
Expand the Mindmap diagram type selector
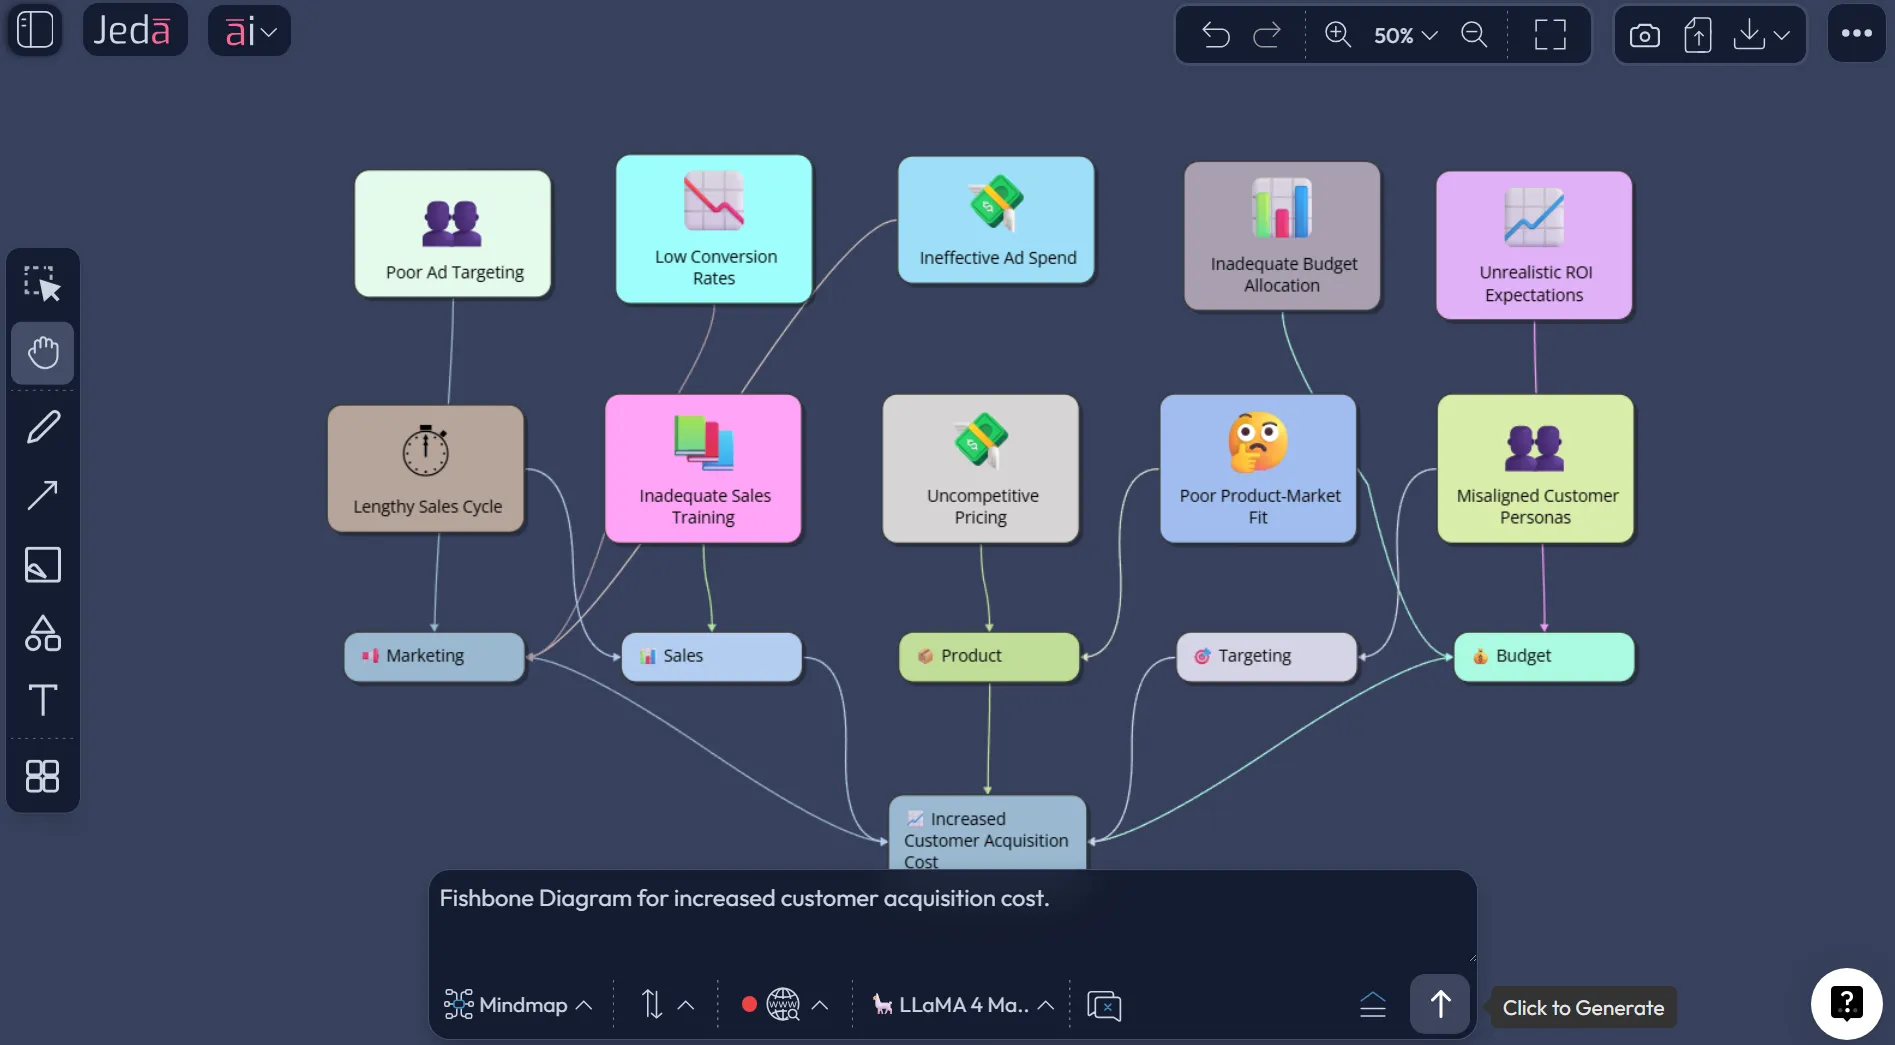(517, 1005)
